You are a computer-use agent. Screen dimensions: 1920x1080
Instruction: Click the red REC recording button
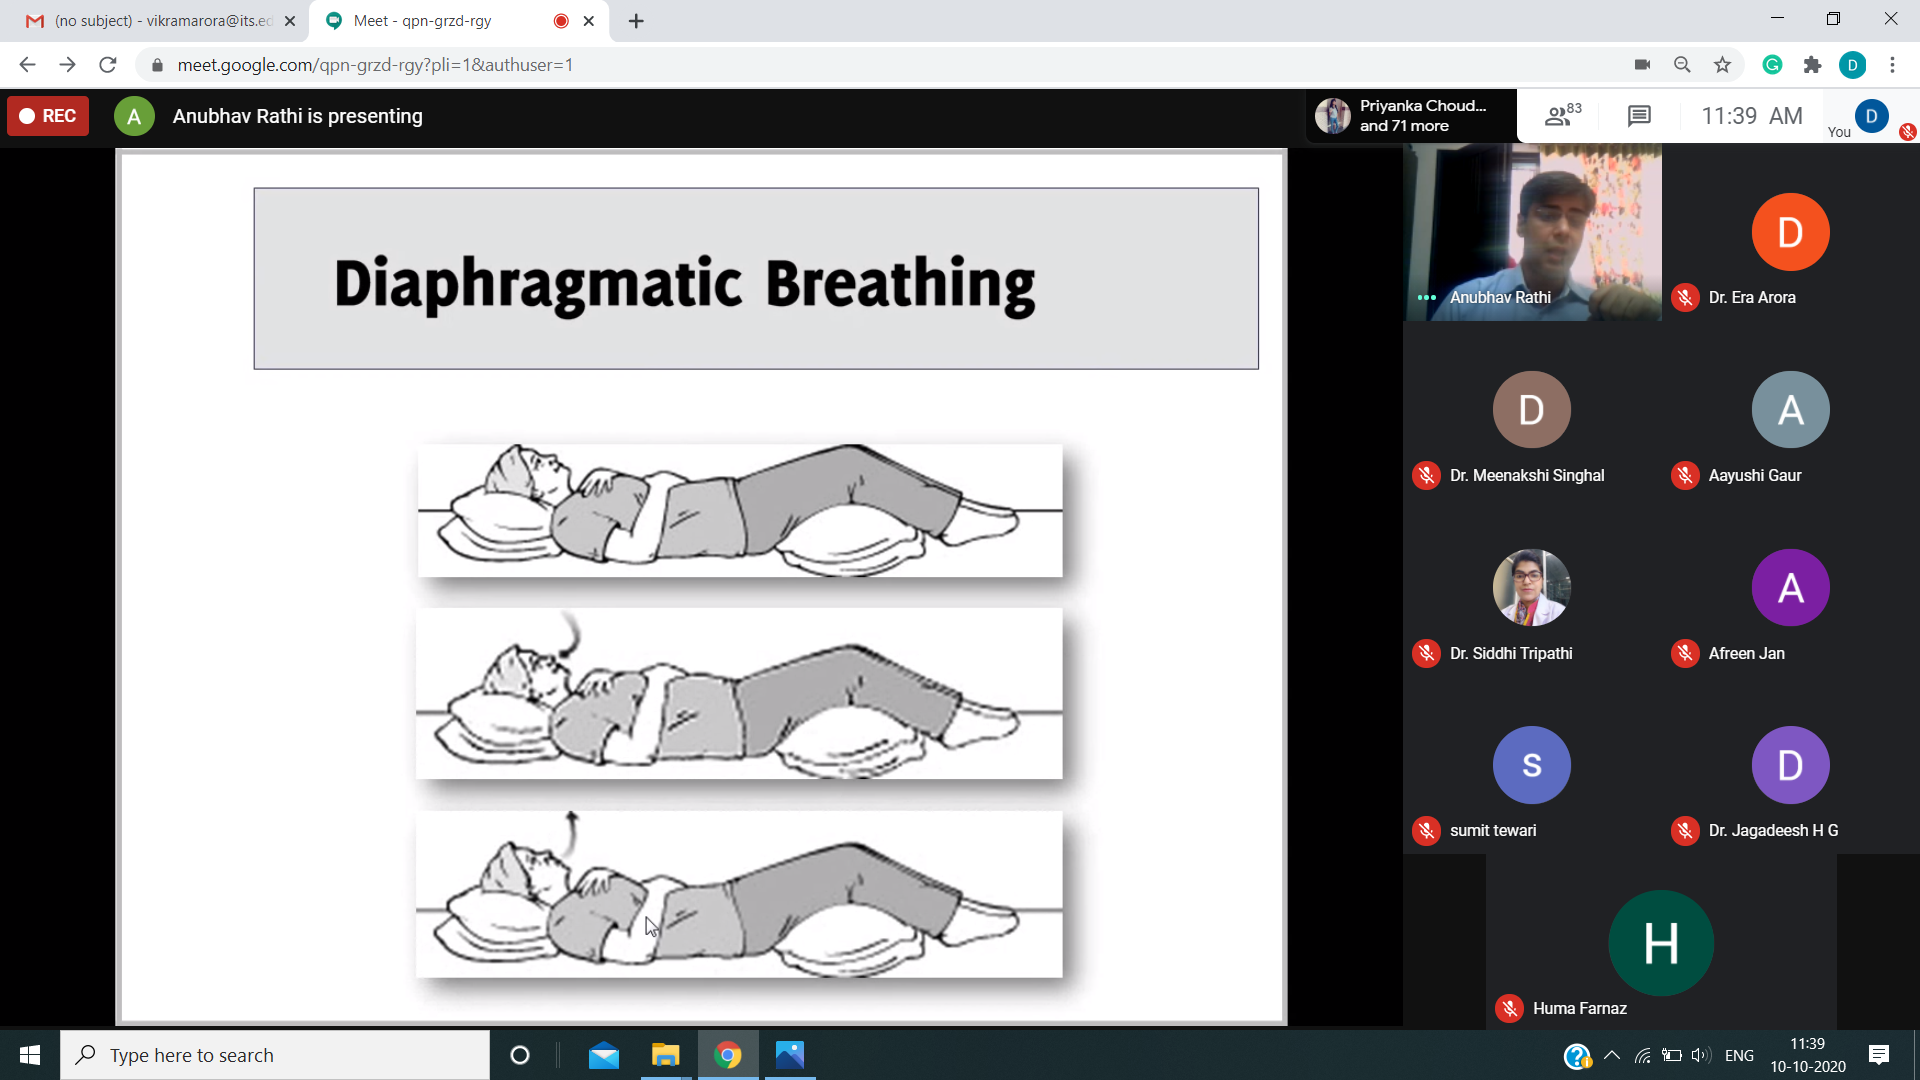(x=48, y=116)
